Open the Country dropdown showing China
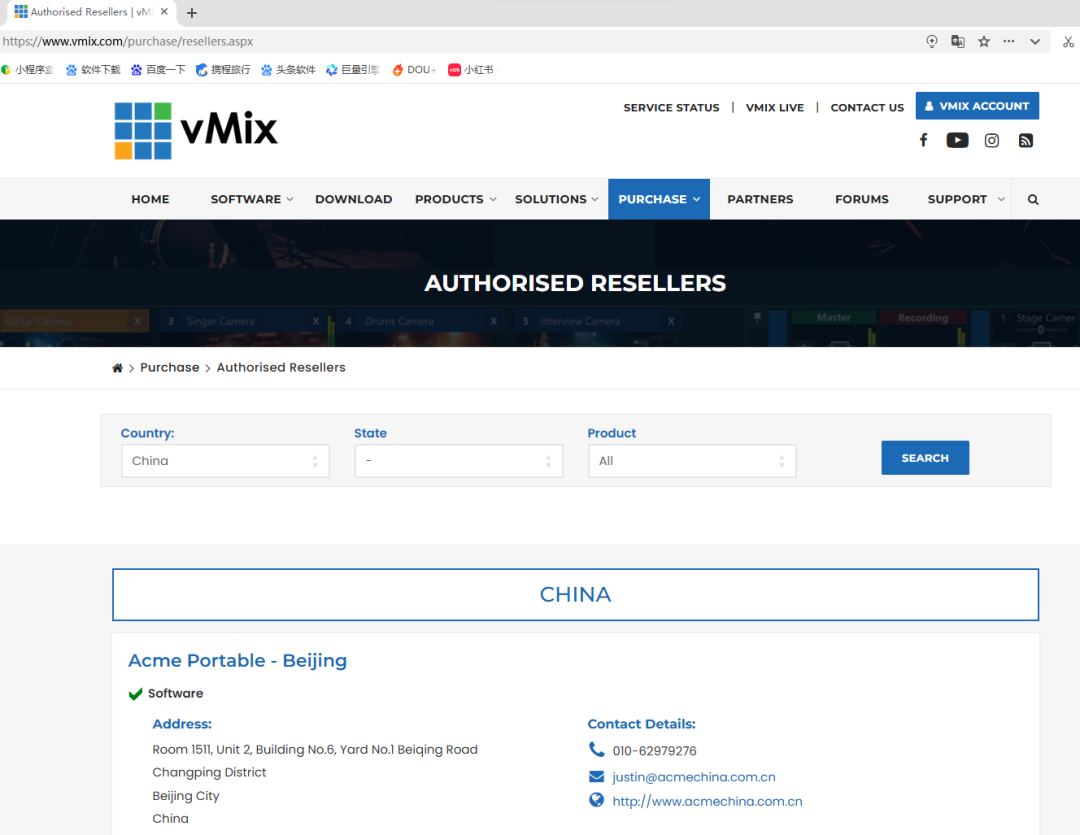This screenshot has height=835, width=1080. (x=225, y=461)
